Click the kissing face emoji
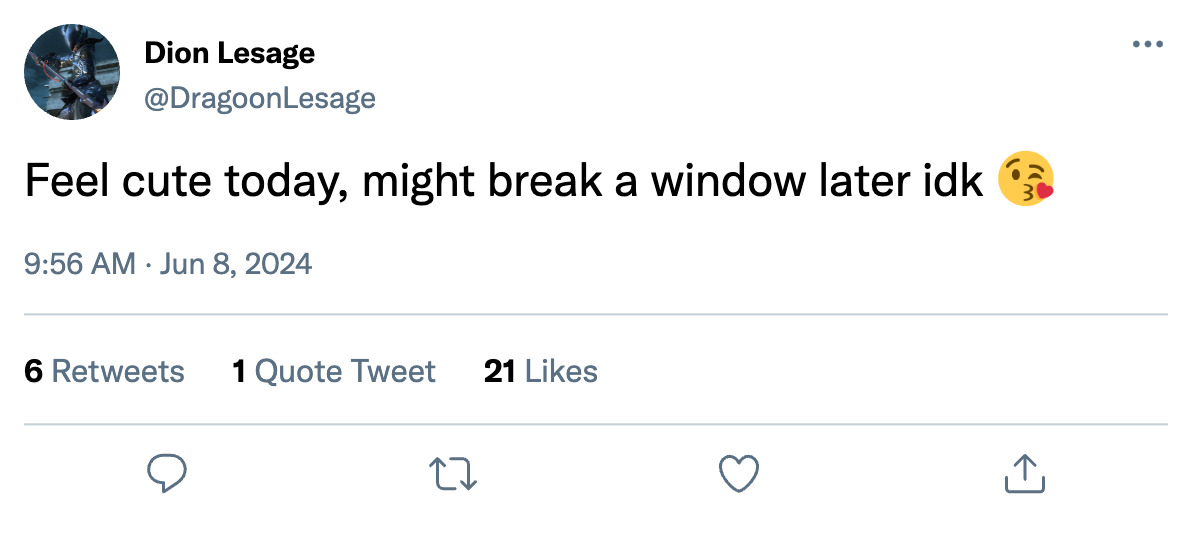Screen dimensions: 1192x546 pyautogui.click(x=1026, y=183)
